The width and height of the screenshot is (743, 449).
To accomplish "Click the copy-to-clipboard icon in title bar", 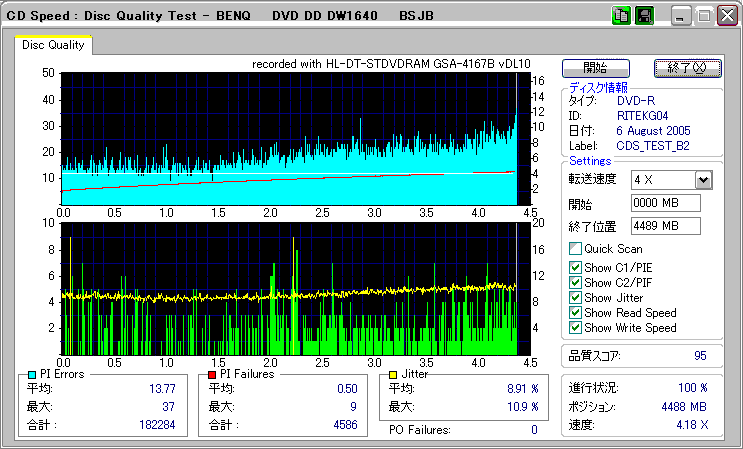I will [x=621, y=17].
